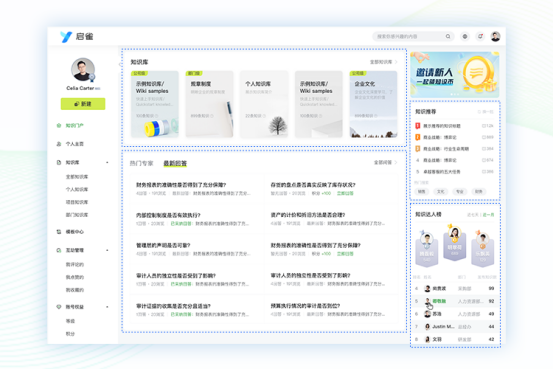The image size is (553, 369).
Task: Click the rank 8 文容 avatar
Action: 427,339
